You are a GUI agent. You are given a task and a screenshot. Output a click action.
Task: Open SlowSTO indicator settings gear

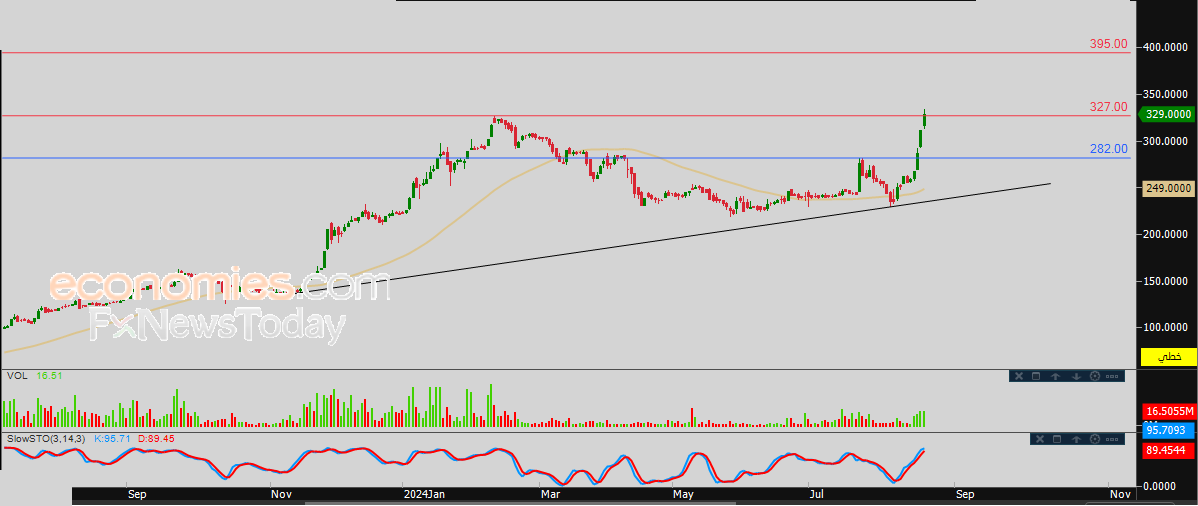pyautogui.click(x=1095, y=439)
